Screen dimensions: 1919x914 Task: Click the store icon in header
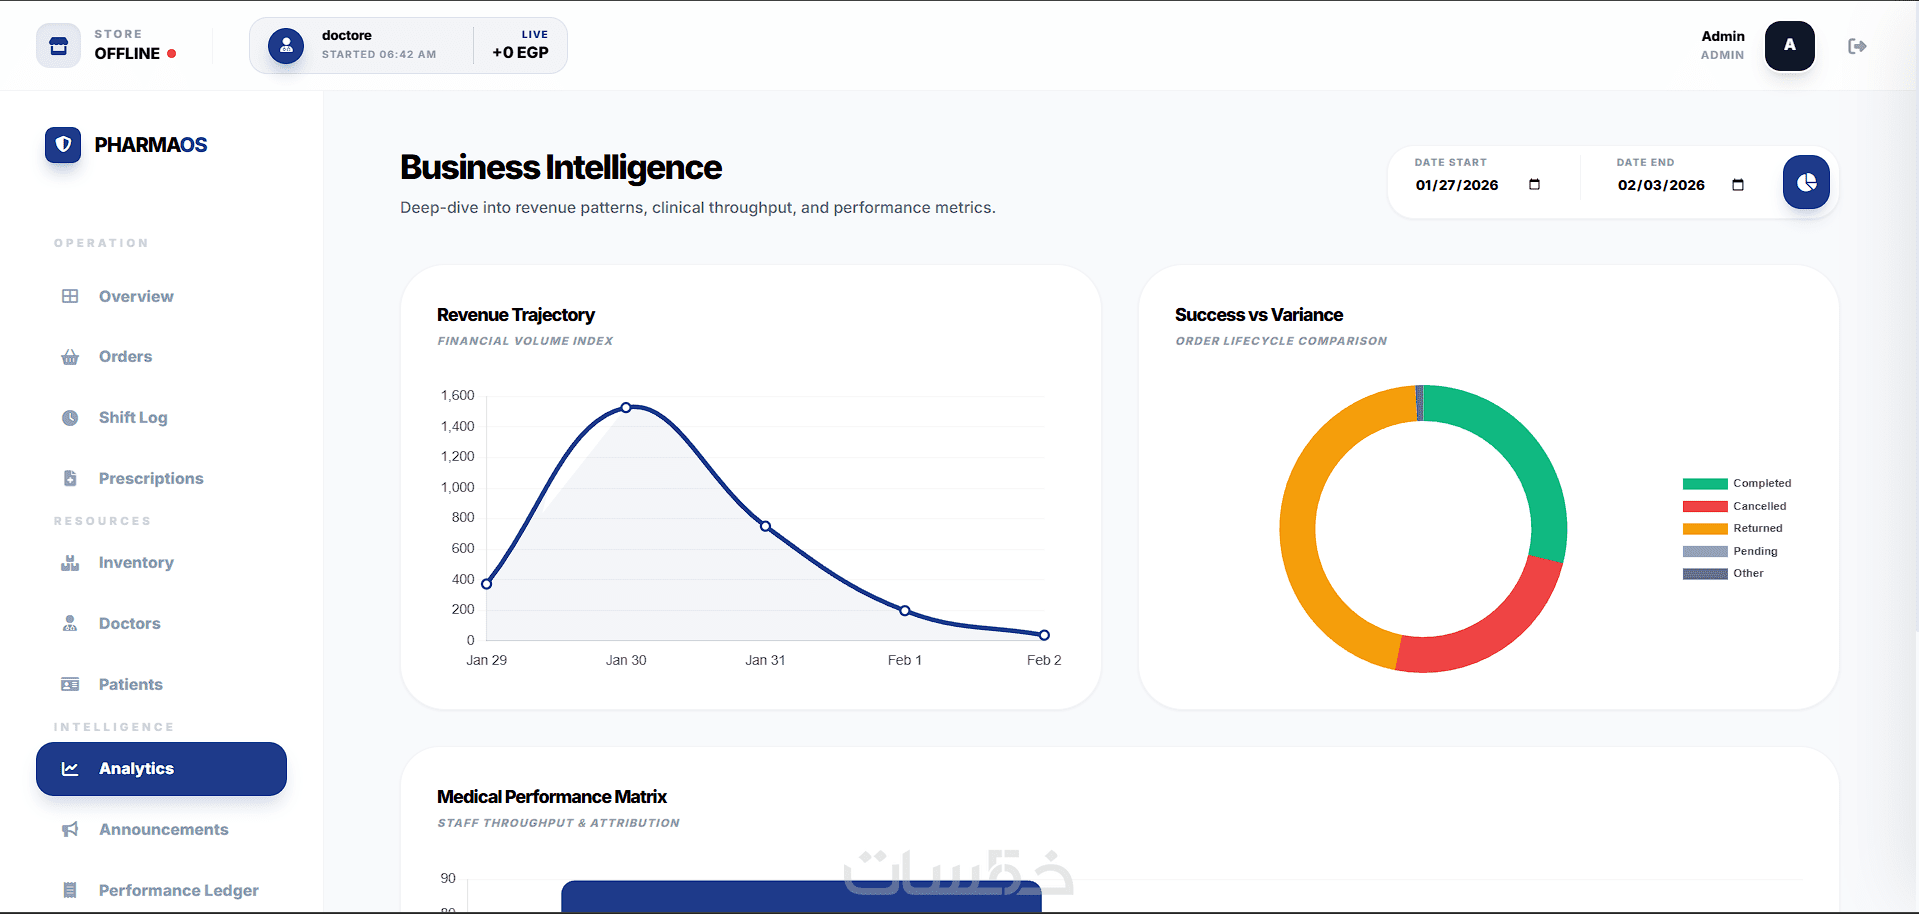coord(59,46)
